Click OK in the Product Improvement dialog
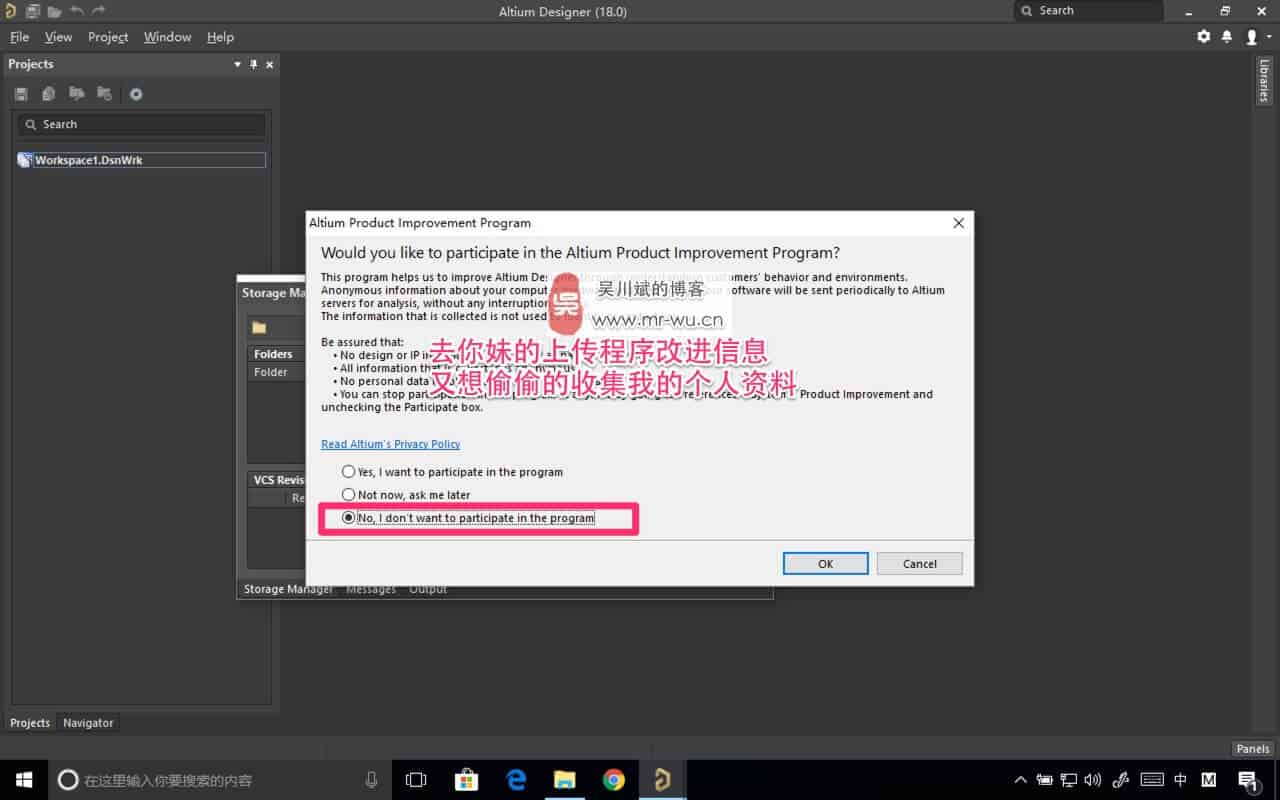The image size is (1280, 800). pyautogui.click(x=825, y=564)
